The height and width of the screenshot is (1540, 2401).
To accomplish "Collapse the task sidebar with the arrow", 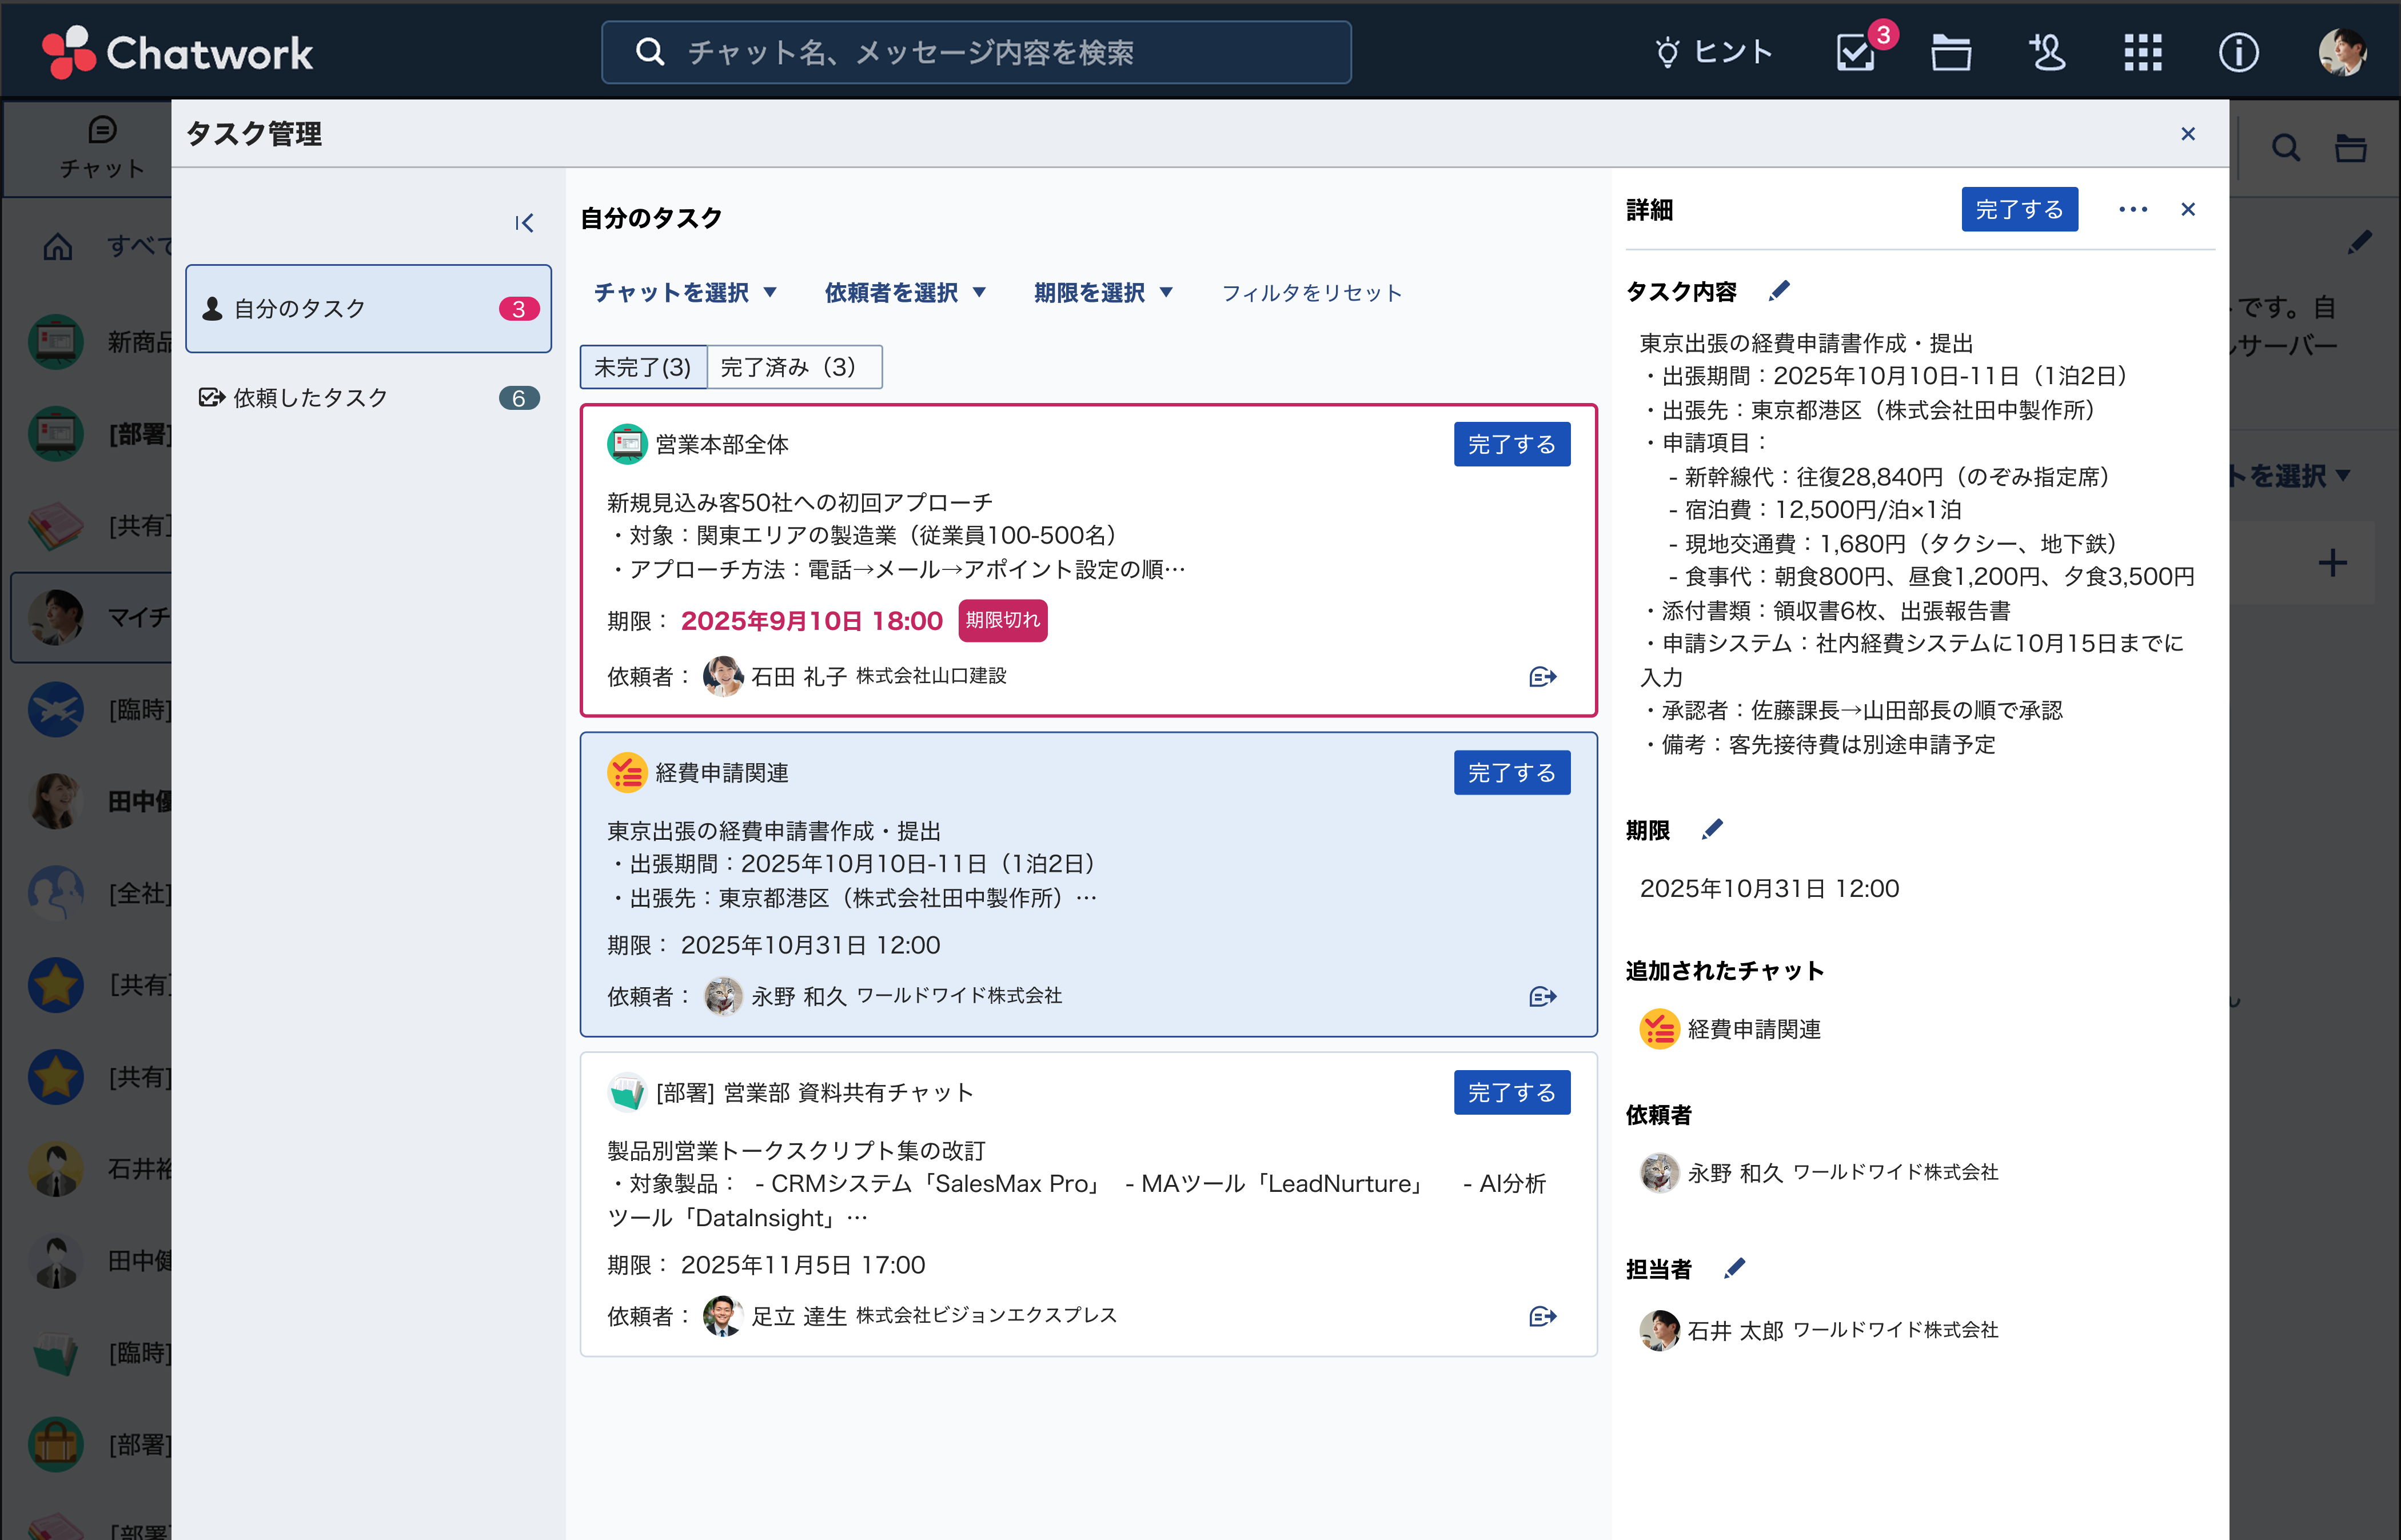I will (524, 222).
